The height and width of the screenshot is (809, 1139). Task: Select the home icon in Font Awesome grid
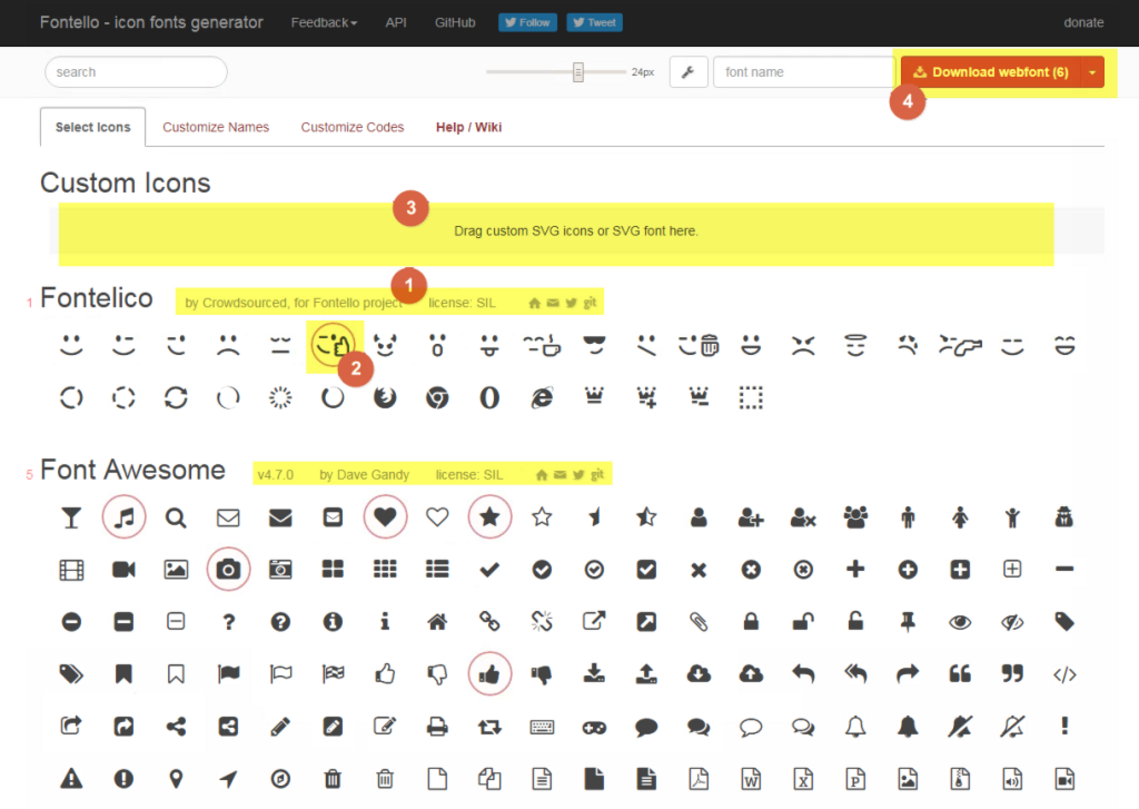(437, 621)
